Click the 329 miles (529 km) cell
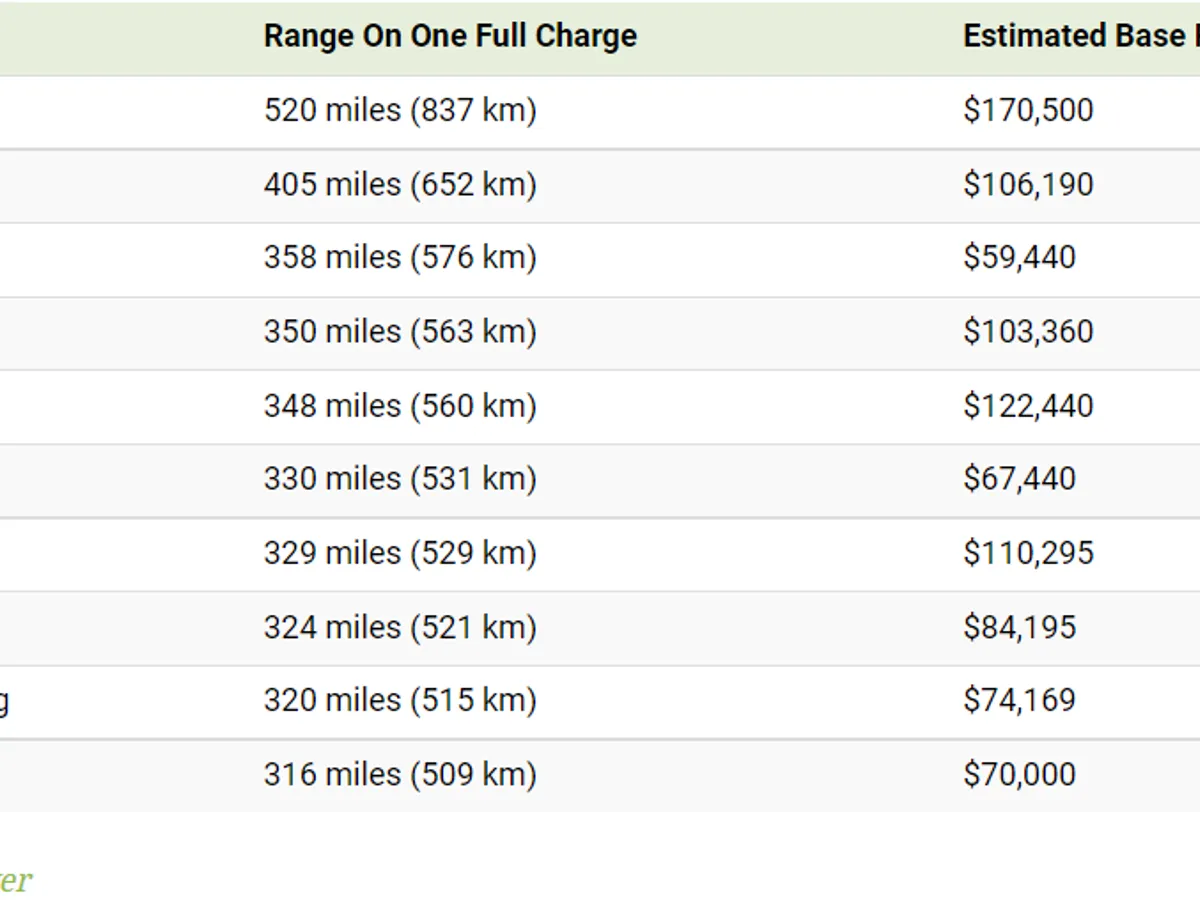This screenshot has height=900, width=1200. coord(400,553)
